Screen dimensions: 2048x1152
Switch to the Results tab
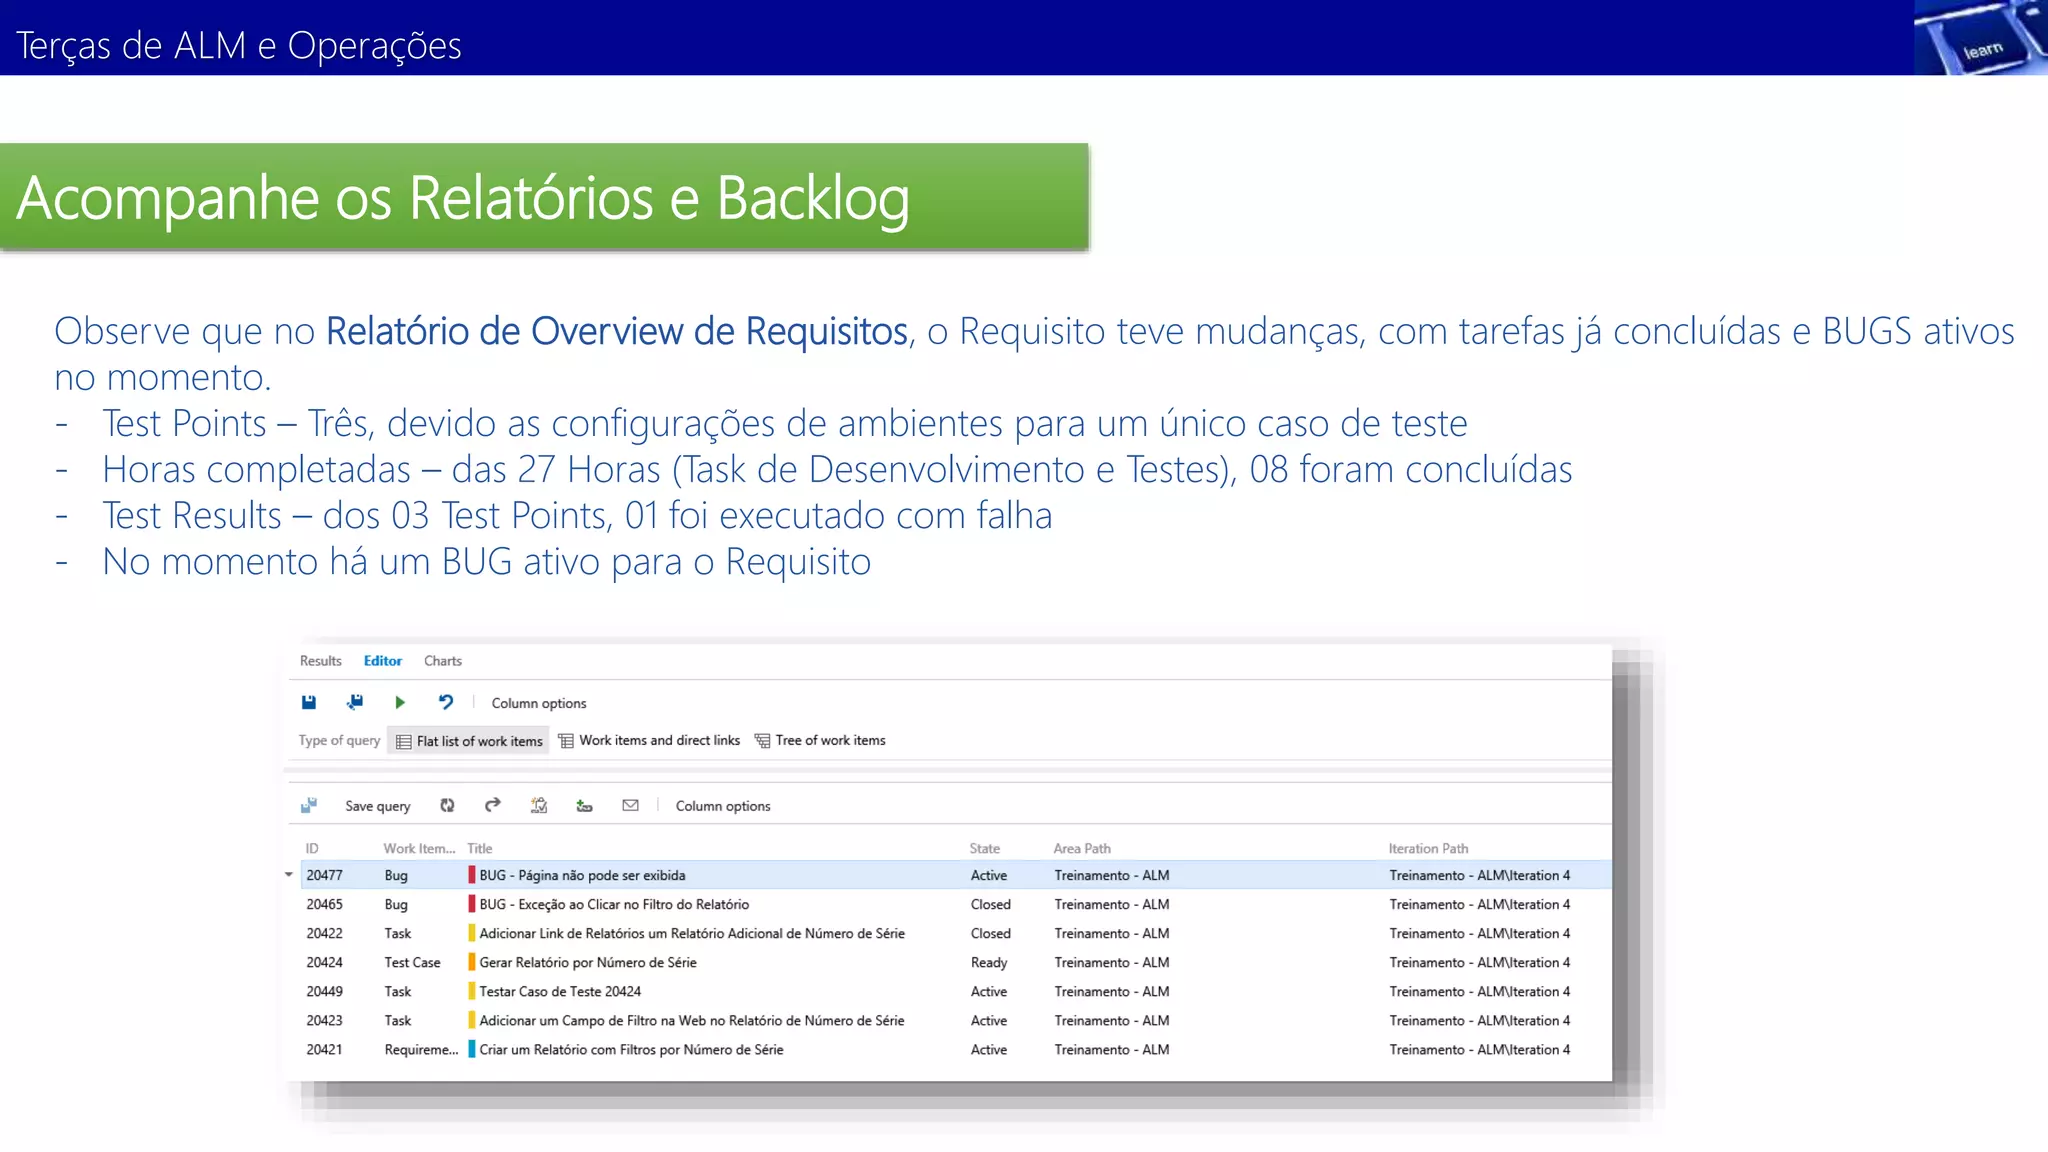pyautogui.click(x=321, y=661)
